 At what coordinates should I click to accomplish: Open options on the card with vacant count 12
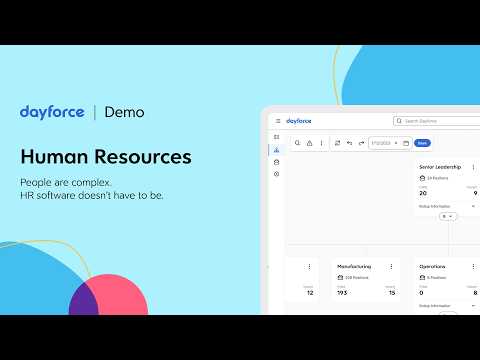coord(309,267)
